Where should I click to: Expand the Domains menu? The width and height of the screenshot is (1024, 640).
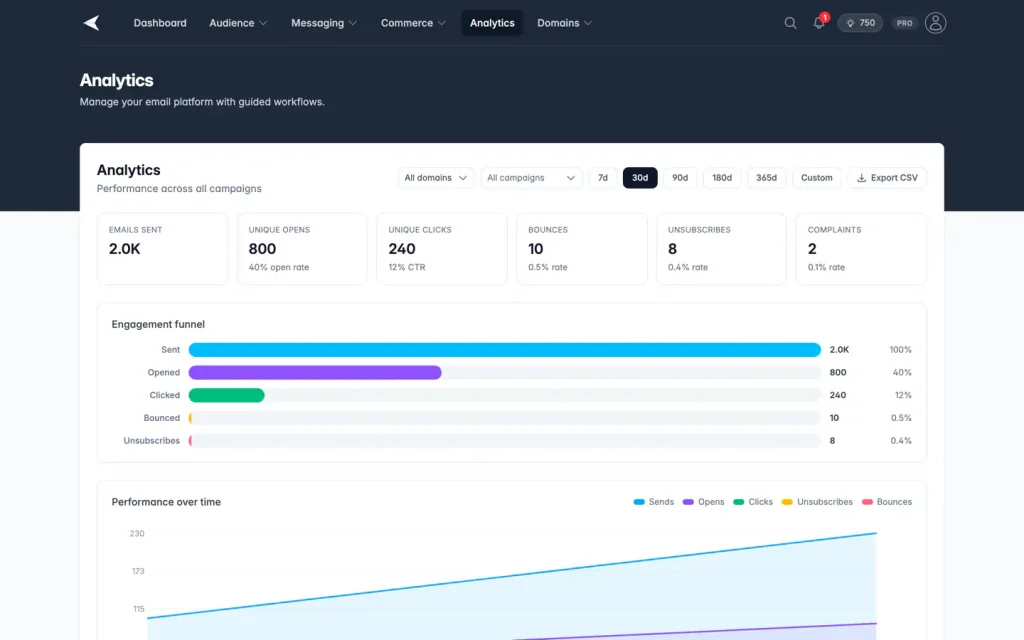tap(564, 23)
